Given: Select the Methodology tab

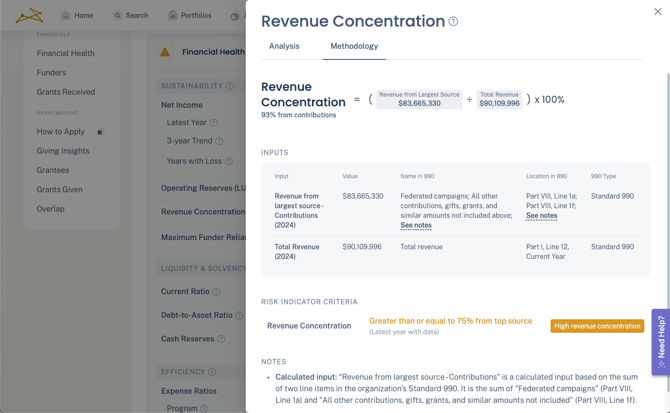Looking at the screenshot, I should click(354, 46).
